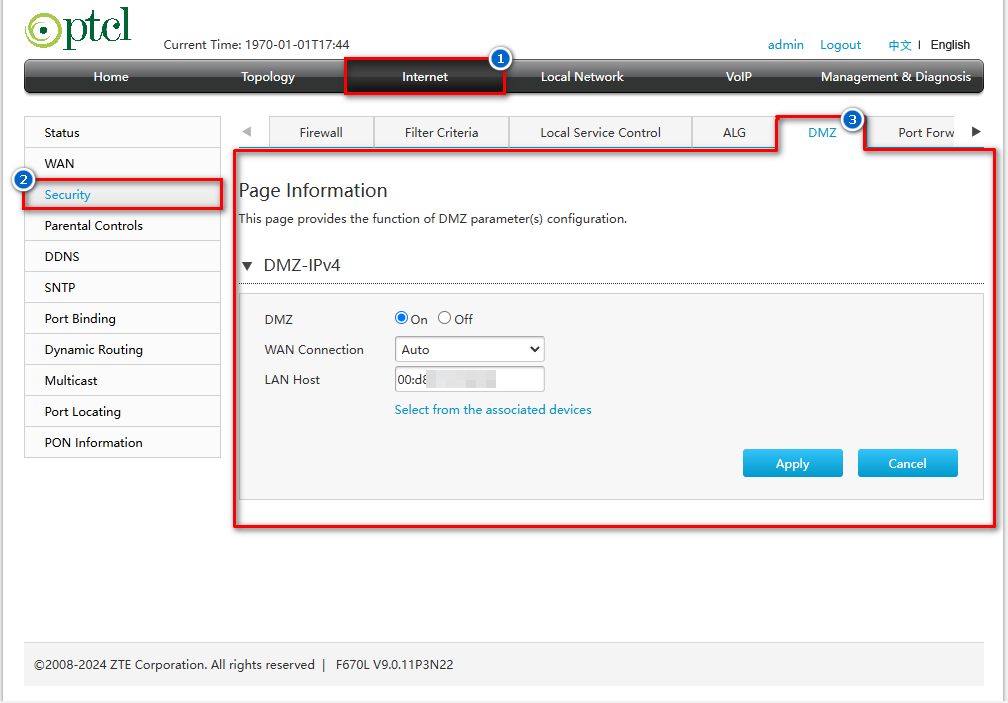Open Status in the sidebar
The height and width of the screenshot is (703, 1008).
tap(122, 132)
